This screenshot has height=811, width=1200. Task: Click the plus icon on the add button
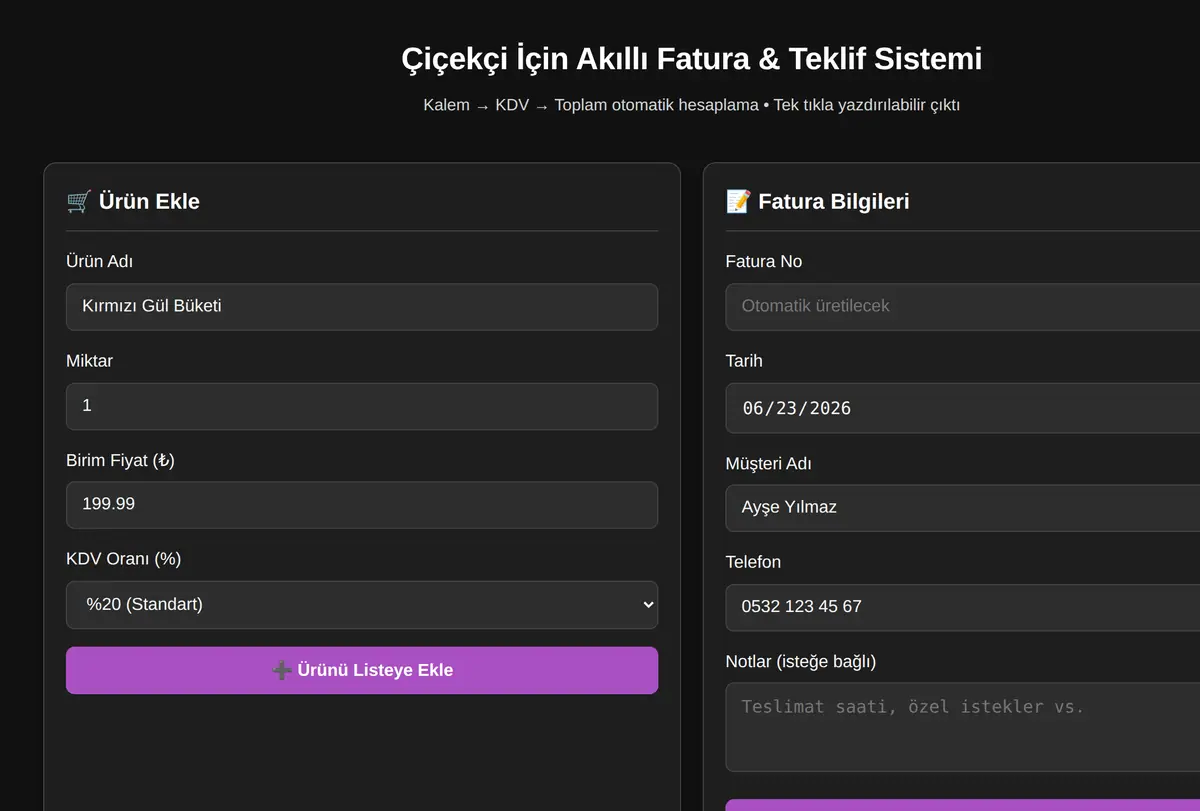pyautogui.click(x=282, y=670)
